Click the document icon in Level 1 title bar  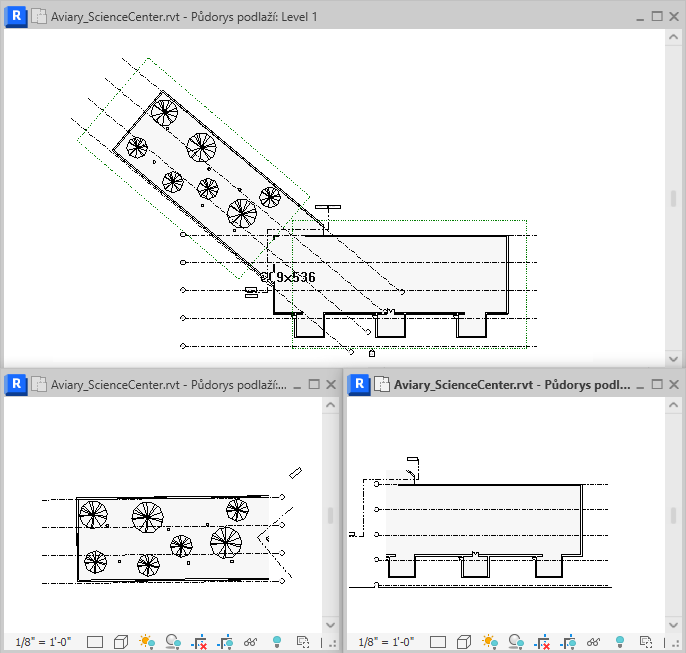tap(39, 17)
